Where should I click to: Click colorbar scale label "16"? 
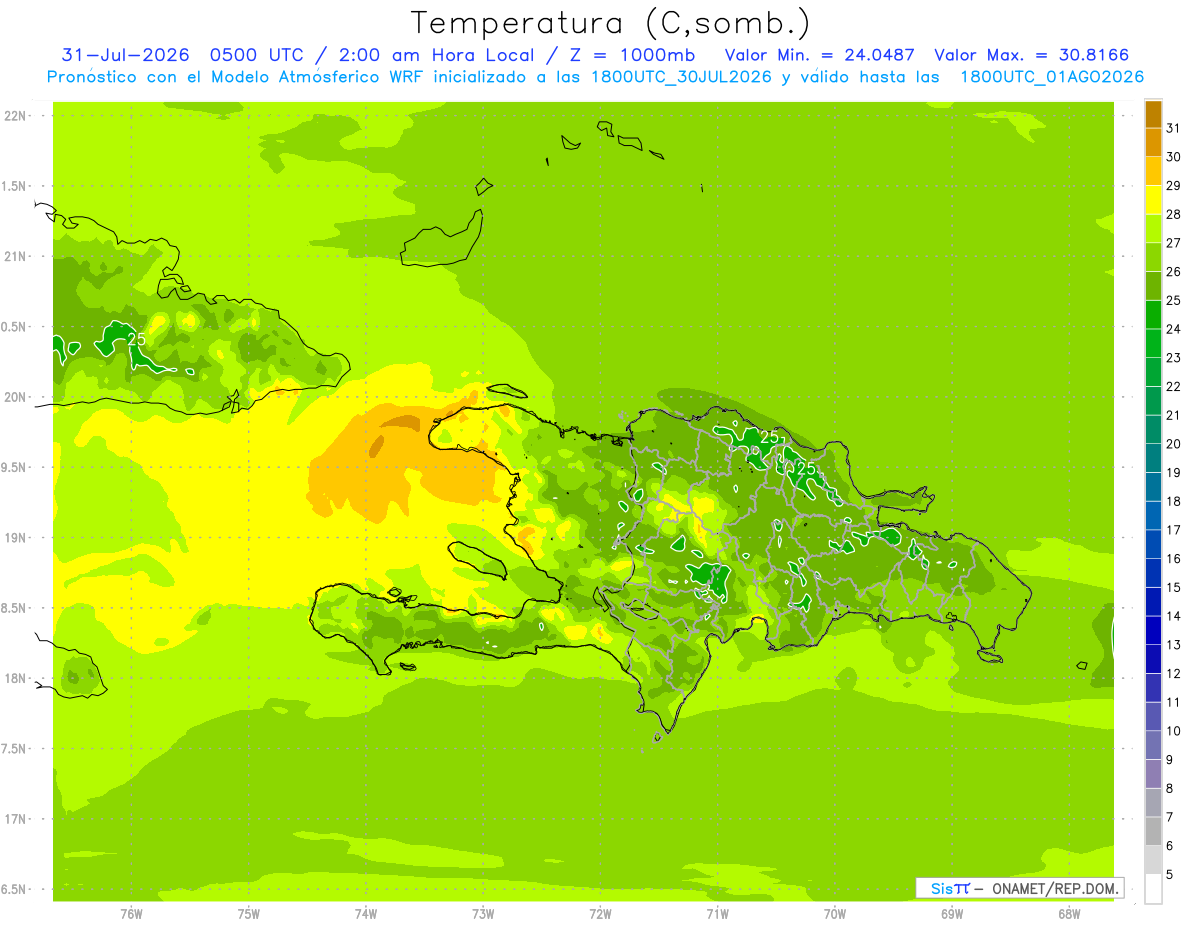[1173, 559]
